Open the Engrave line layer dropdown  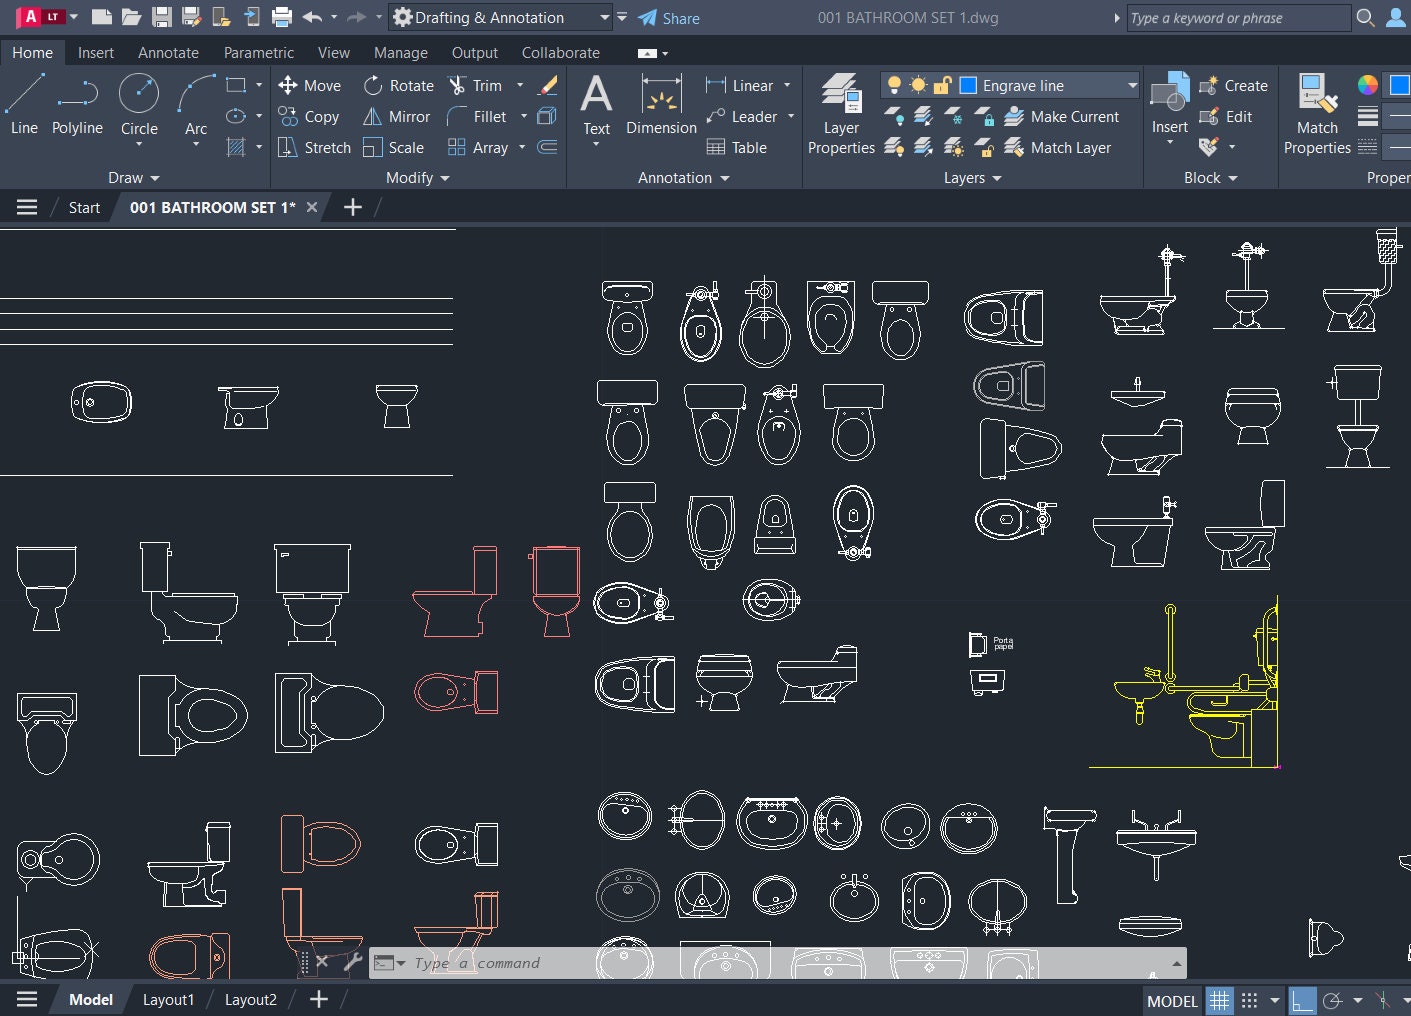1131,85
